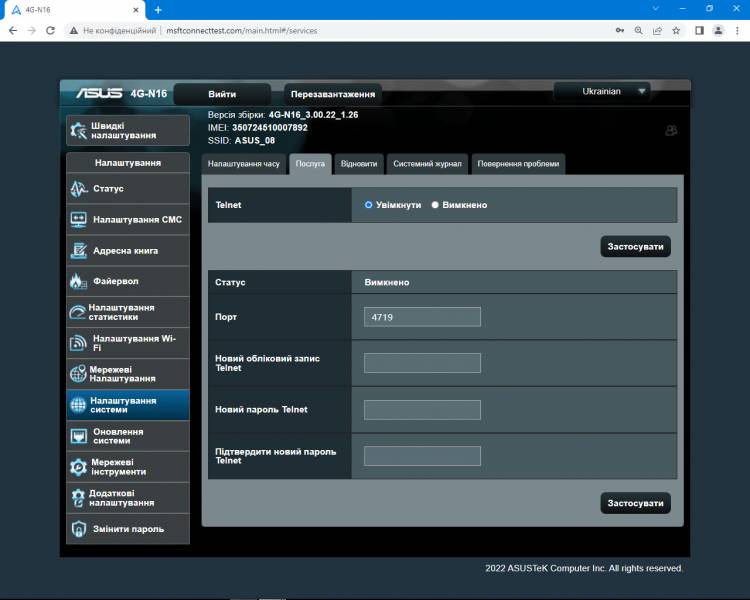Screen dimensions: 750x600
Task: Go back in browser history
Action: 13,31
